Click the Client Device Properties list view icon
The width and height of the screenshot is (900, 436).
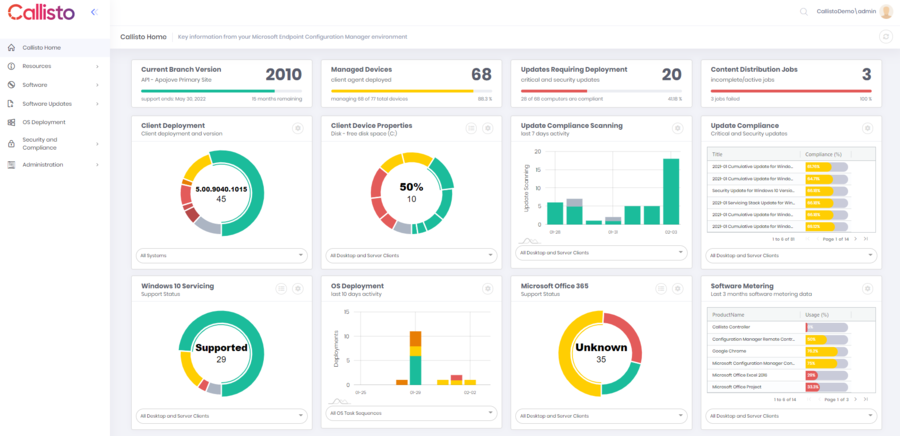[471, 128]
